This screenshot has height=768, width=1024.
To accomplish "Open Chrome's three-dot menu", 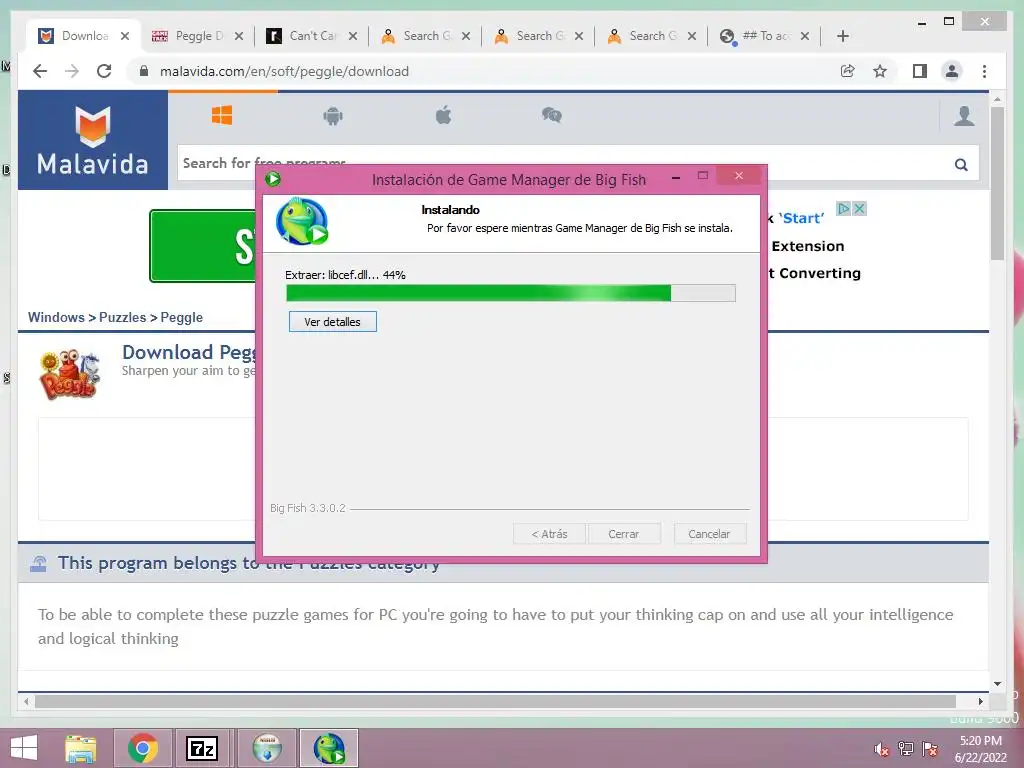I will click(x=984, y=71).
